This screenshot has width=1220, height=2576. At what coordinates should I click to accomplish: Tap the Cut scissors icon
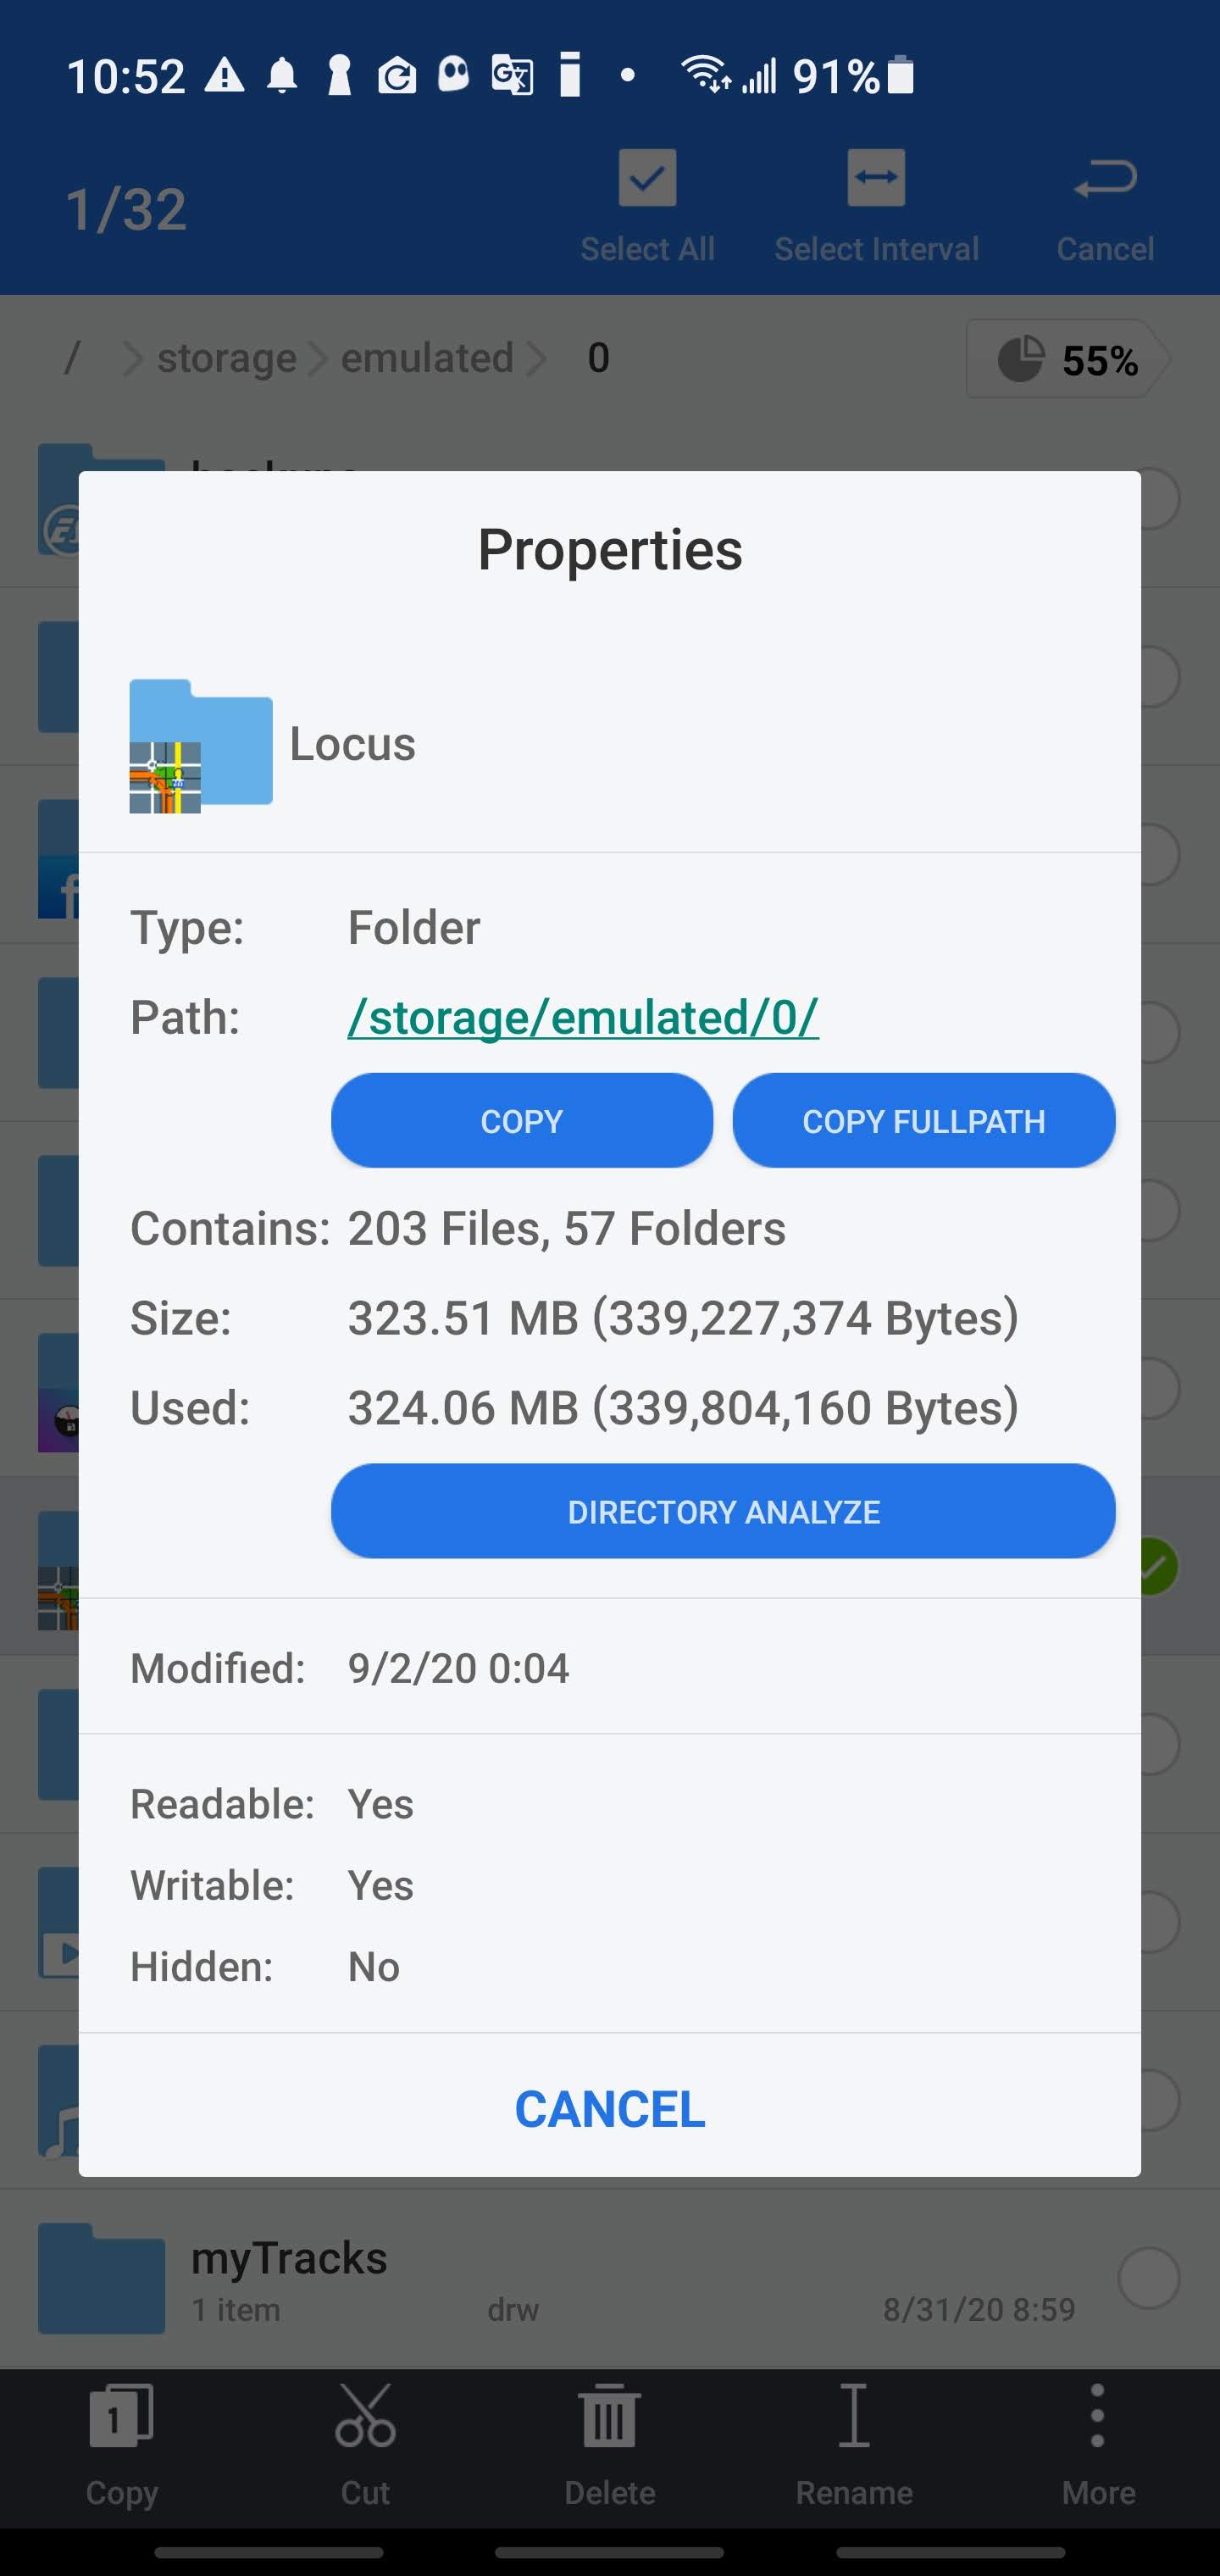coord(365,2416)
